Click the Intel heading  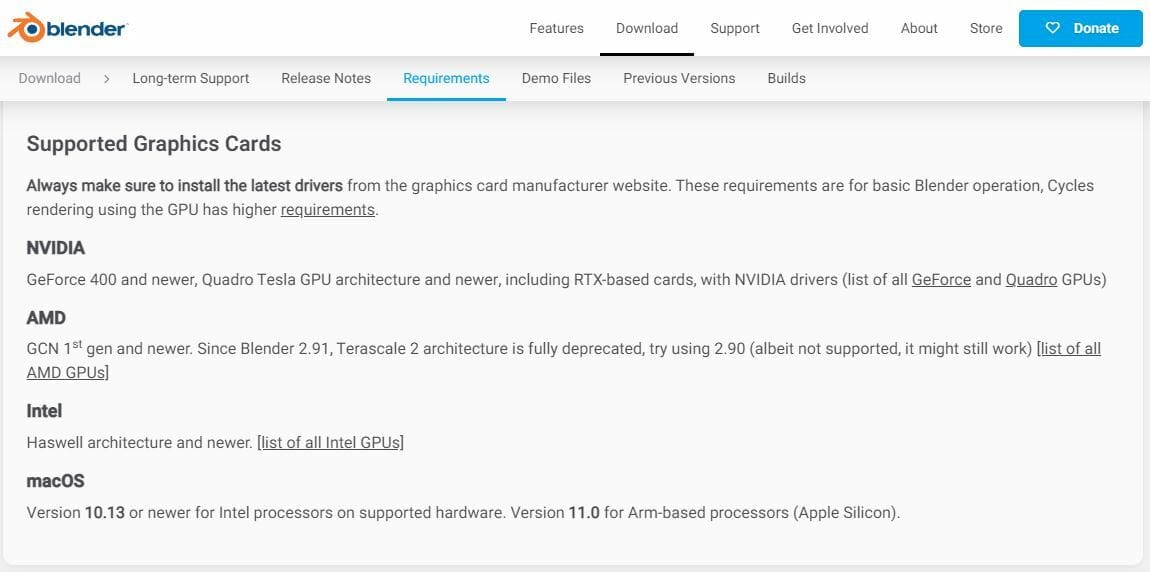44,411
